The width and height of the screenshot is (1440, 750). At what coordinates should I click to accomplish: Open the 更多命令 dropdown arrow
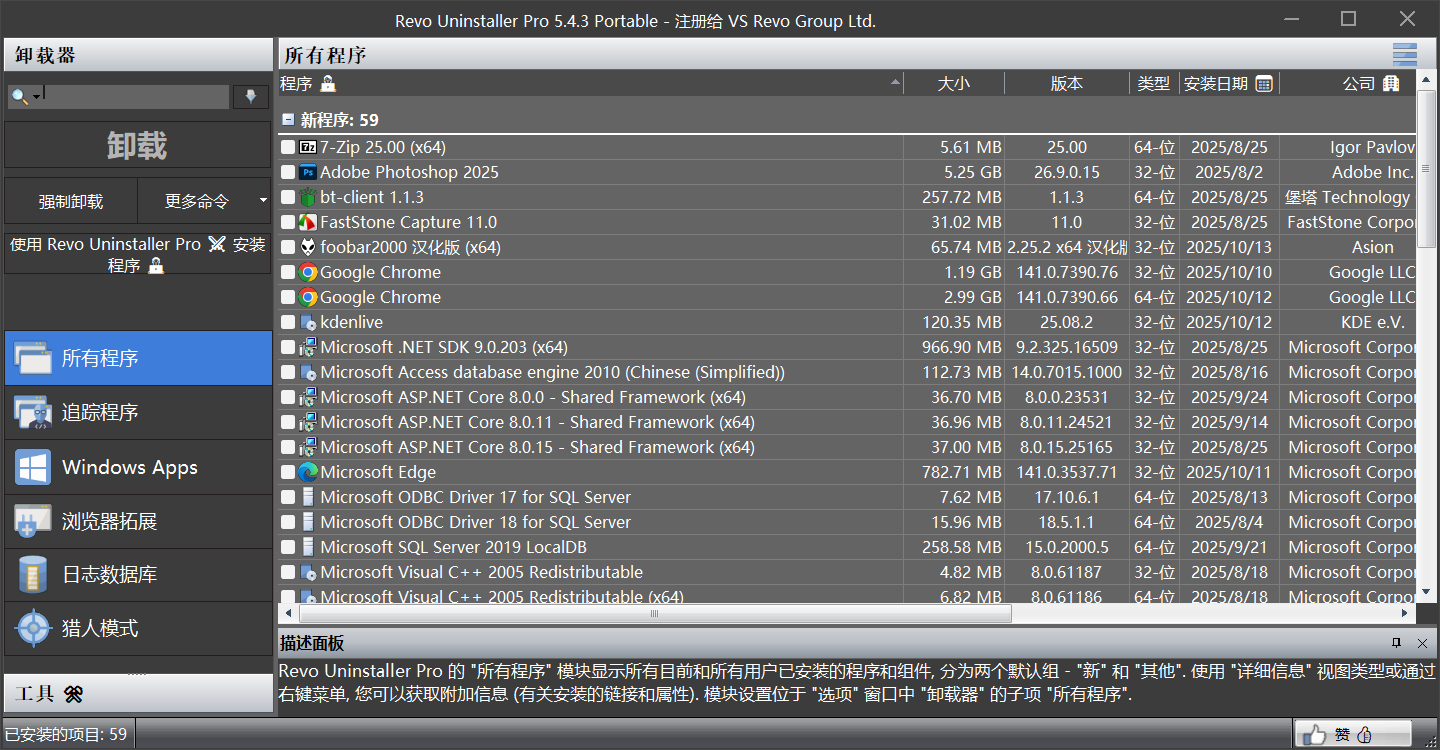click(263, 201)
